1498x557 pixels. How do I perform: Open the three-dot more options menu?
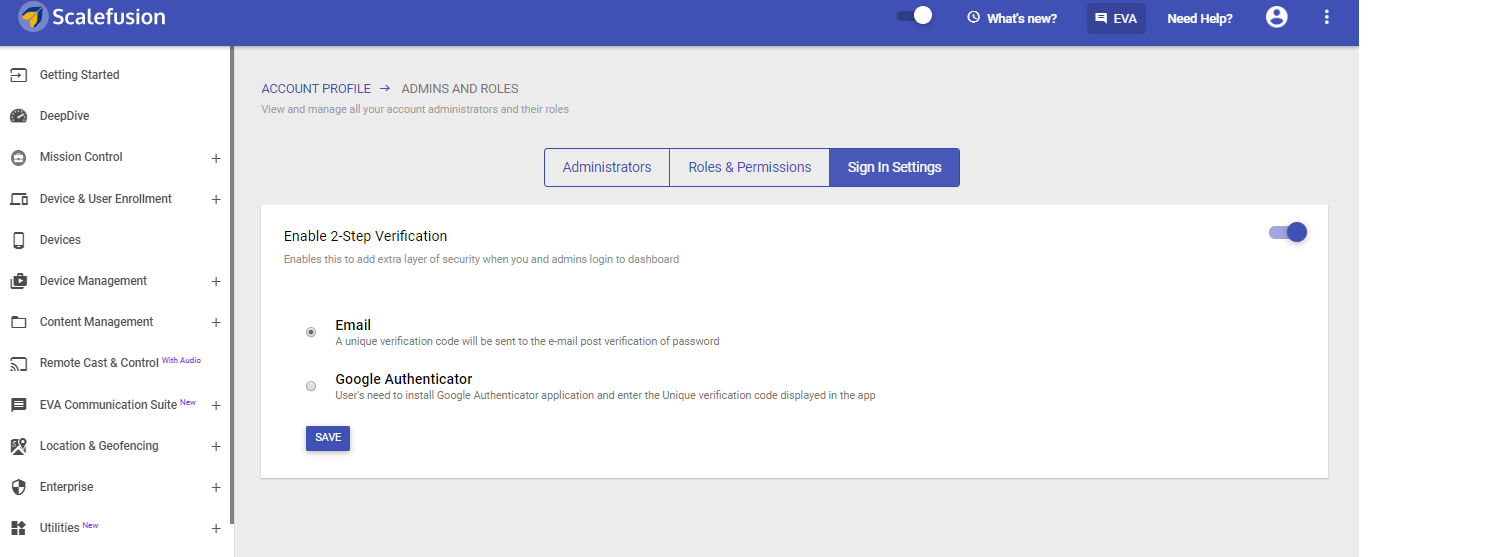pos(1327,17)
